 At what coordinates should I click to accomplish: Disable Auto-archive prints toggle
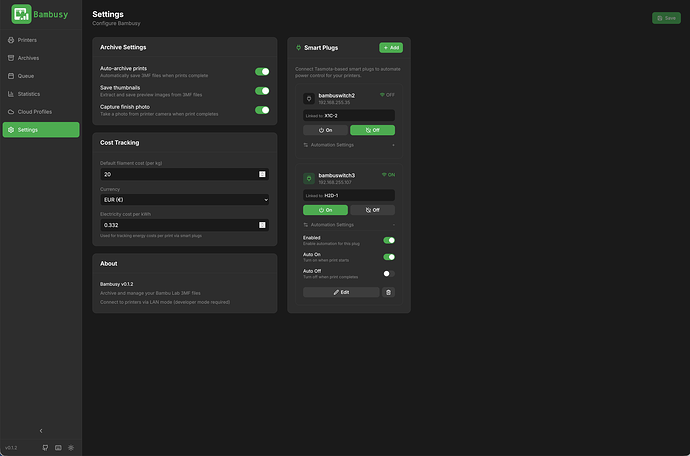pos(262,72)
